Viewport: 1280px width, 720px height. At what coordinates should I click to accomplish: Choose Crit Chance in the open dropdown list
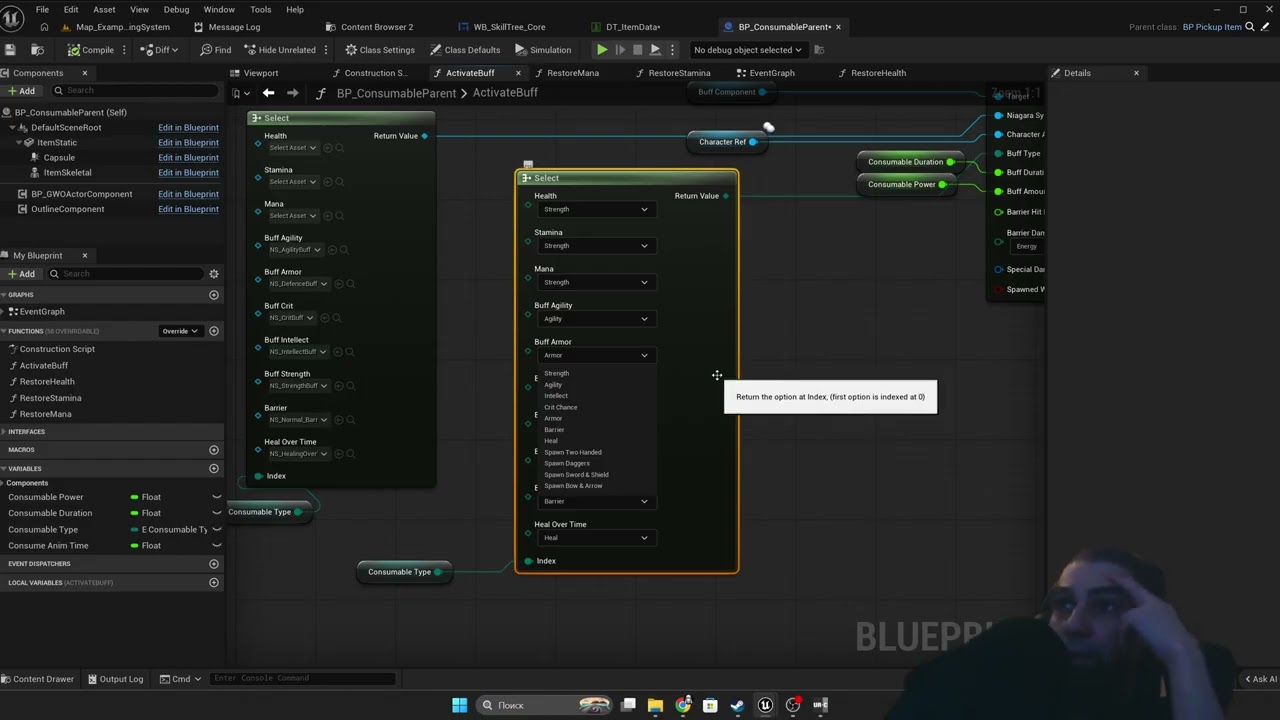coord(561,407)
